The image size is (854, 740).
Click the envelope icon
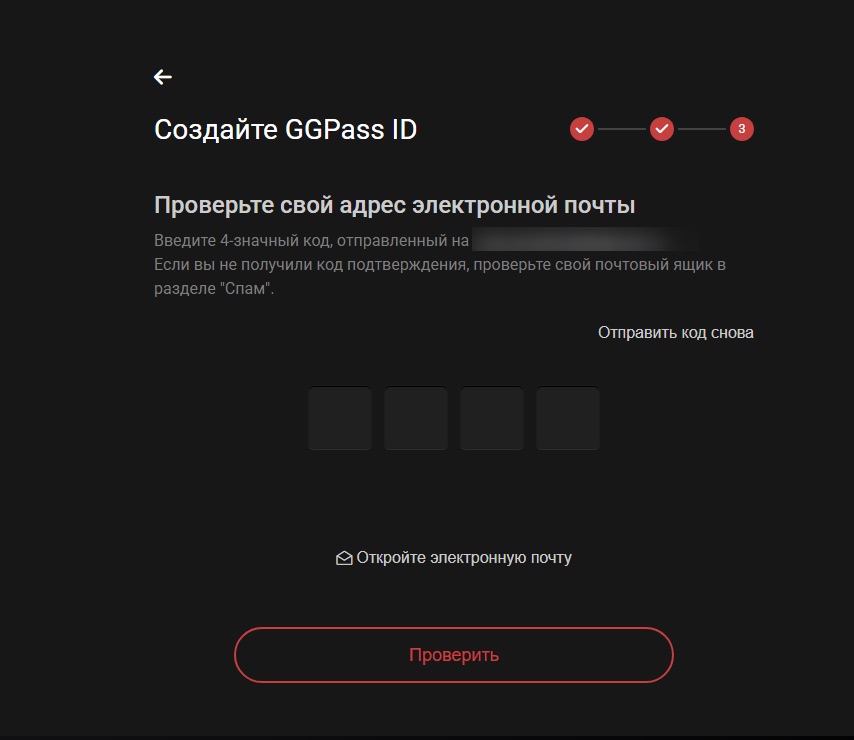pos(344,558)
